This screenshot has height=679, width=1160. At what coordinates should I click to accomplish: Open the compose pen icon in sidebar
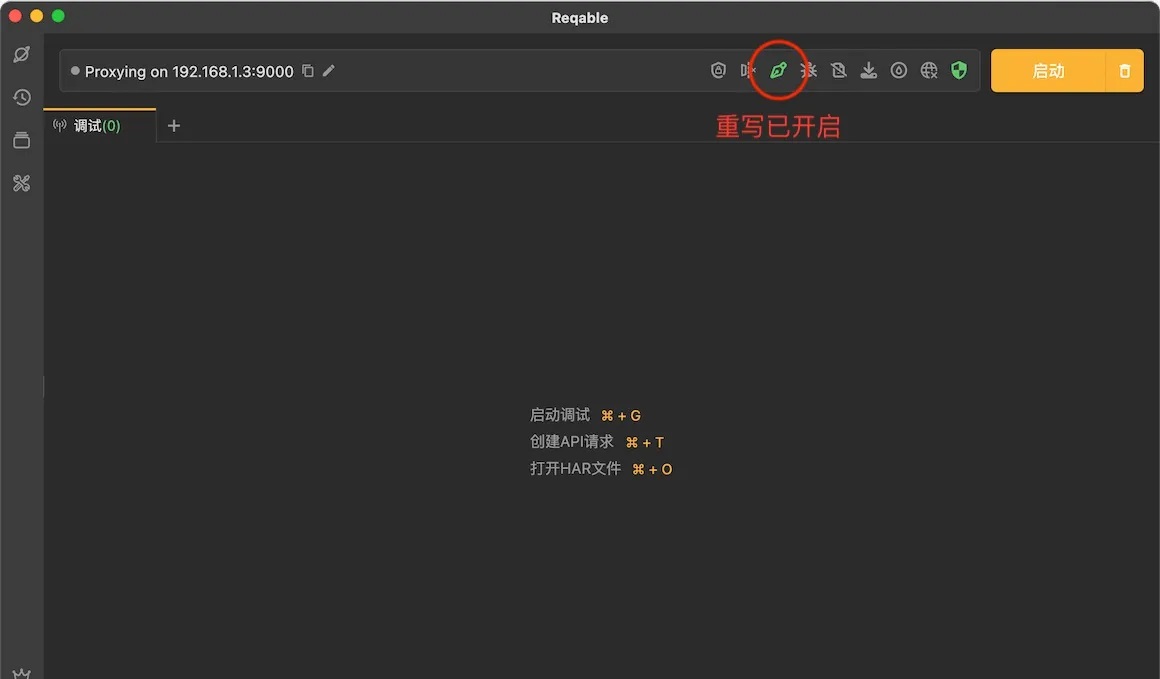point(21,54)
